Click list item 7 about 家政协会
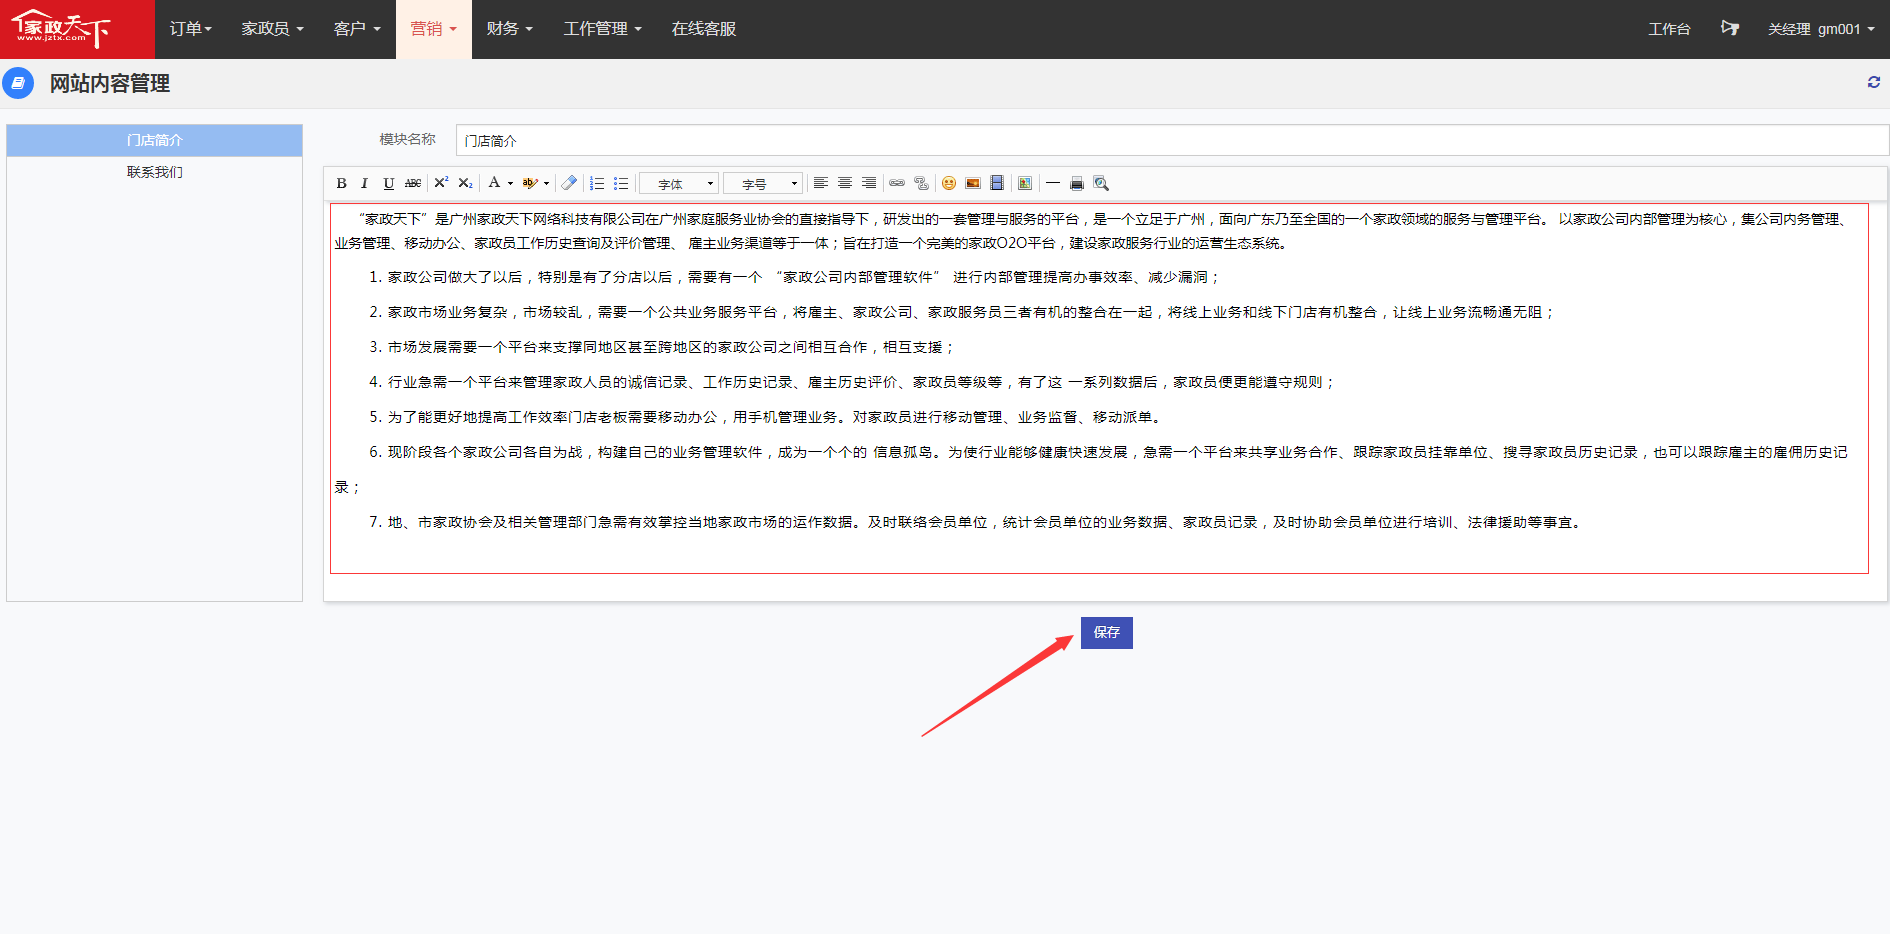Image resolution: width=1890 pixels, height=934 pixels. [977, 522]
